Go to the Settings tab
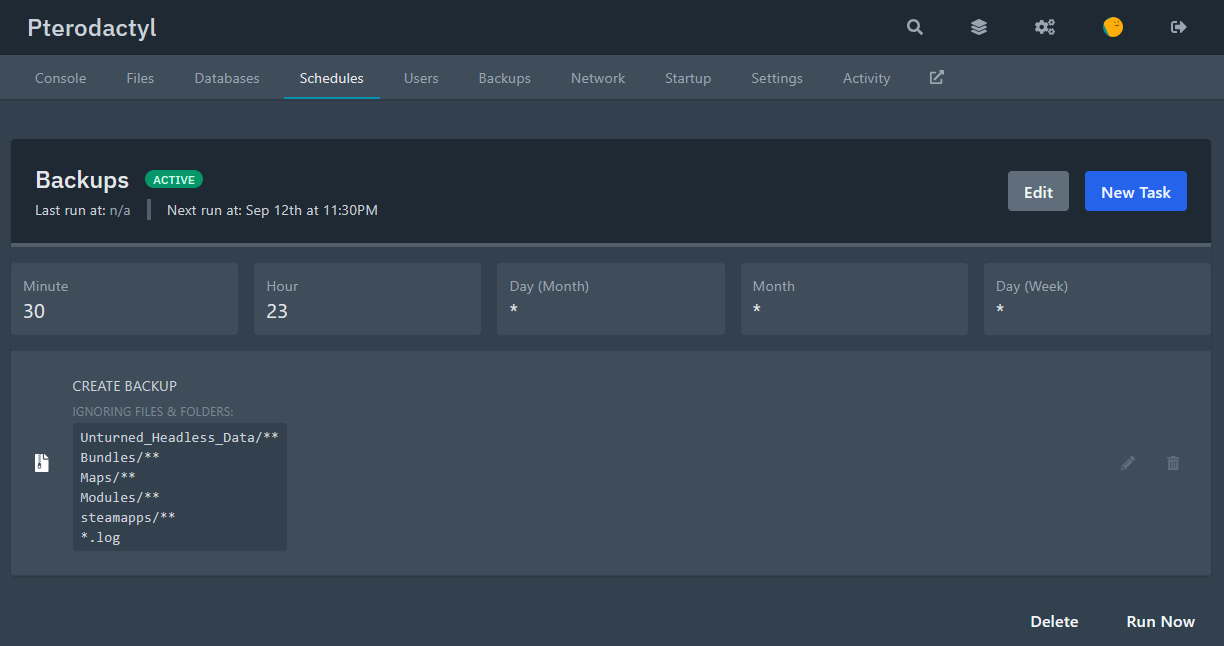1224x646 pixels. pos(777,78)
